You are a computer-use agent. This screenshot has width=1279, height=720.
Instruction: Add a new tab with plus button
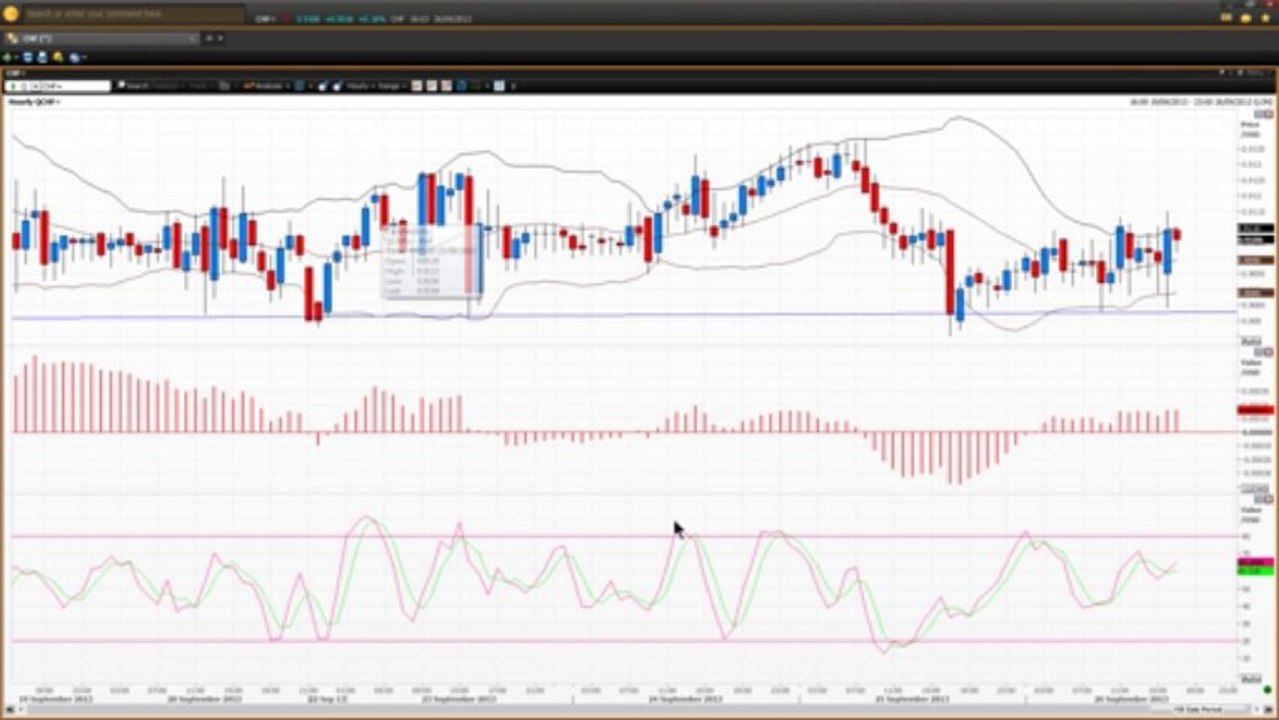coord(209,38)
